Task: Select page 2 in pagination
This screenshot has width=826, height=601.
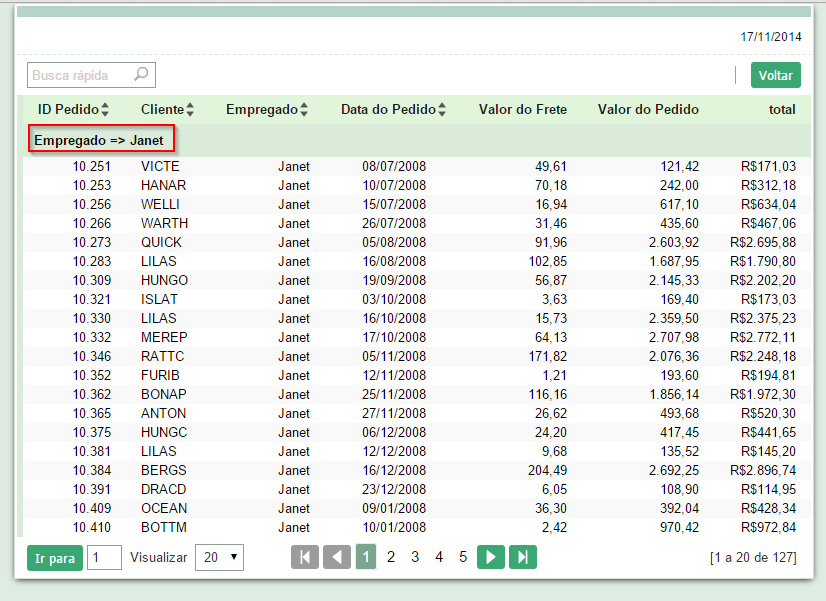Action: pyautogui.click(x=391, y=557)
